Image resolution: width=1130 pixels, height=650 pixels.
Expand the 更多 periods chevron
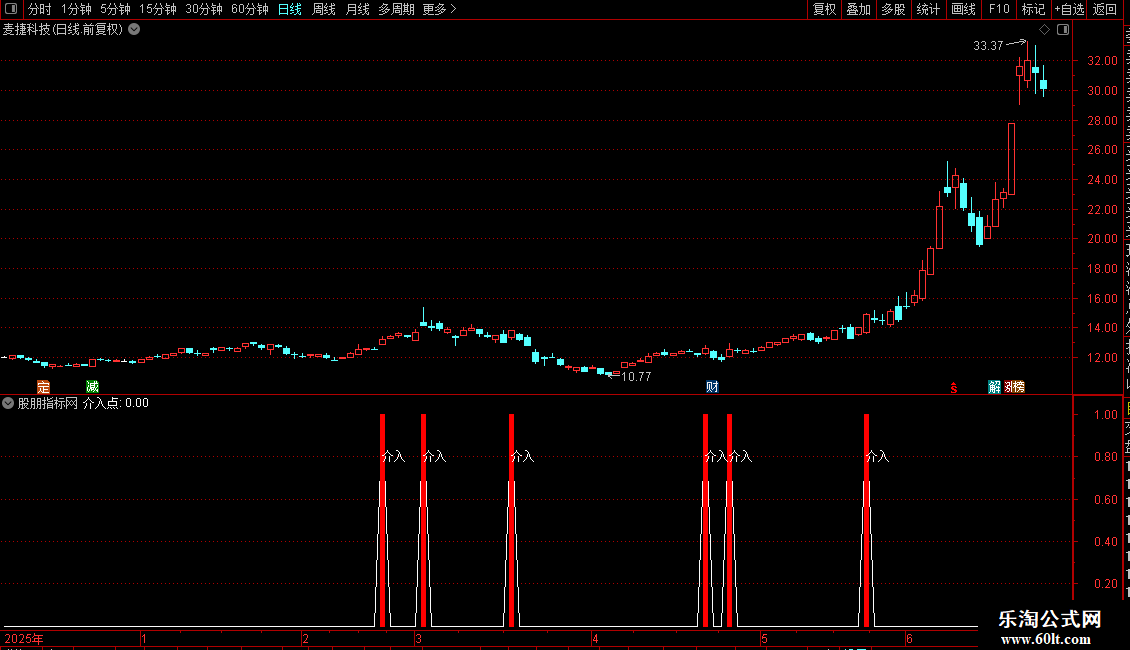point(453,9)
